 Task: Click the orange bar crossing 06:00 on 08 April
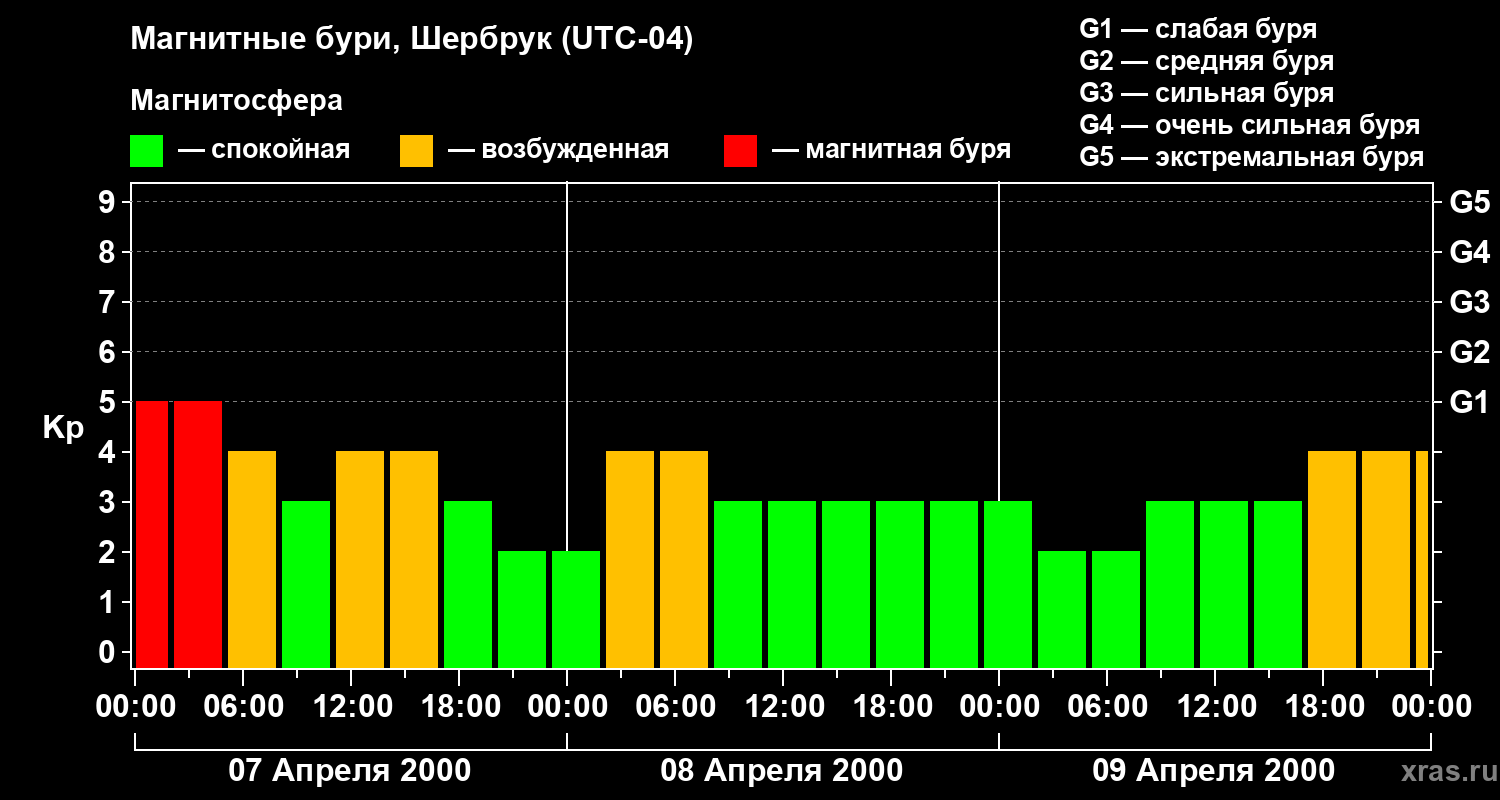pyautogui.click(x=684, y=559)
